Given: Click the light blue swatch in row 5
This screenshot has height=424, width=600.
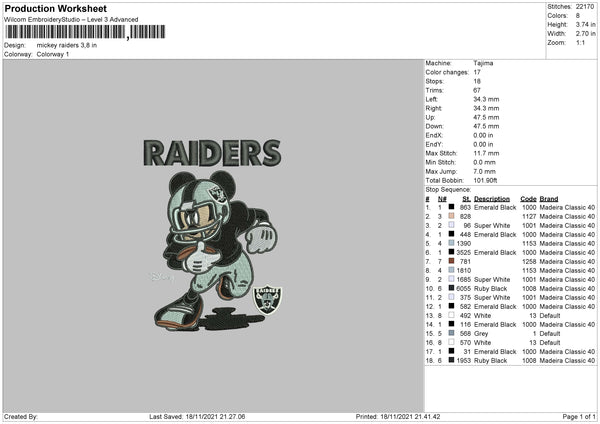Looking at the screenshot, I should coord(452,243).
